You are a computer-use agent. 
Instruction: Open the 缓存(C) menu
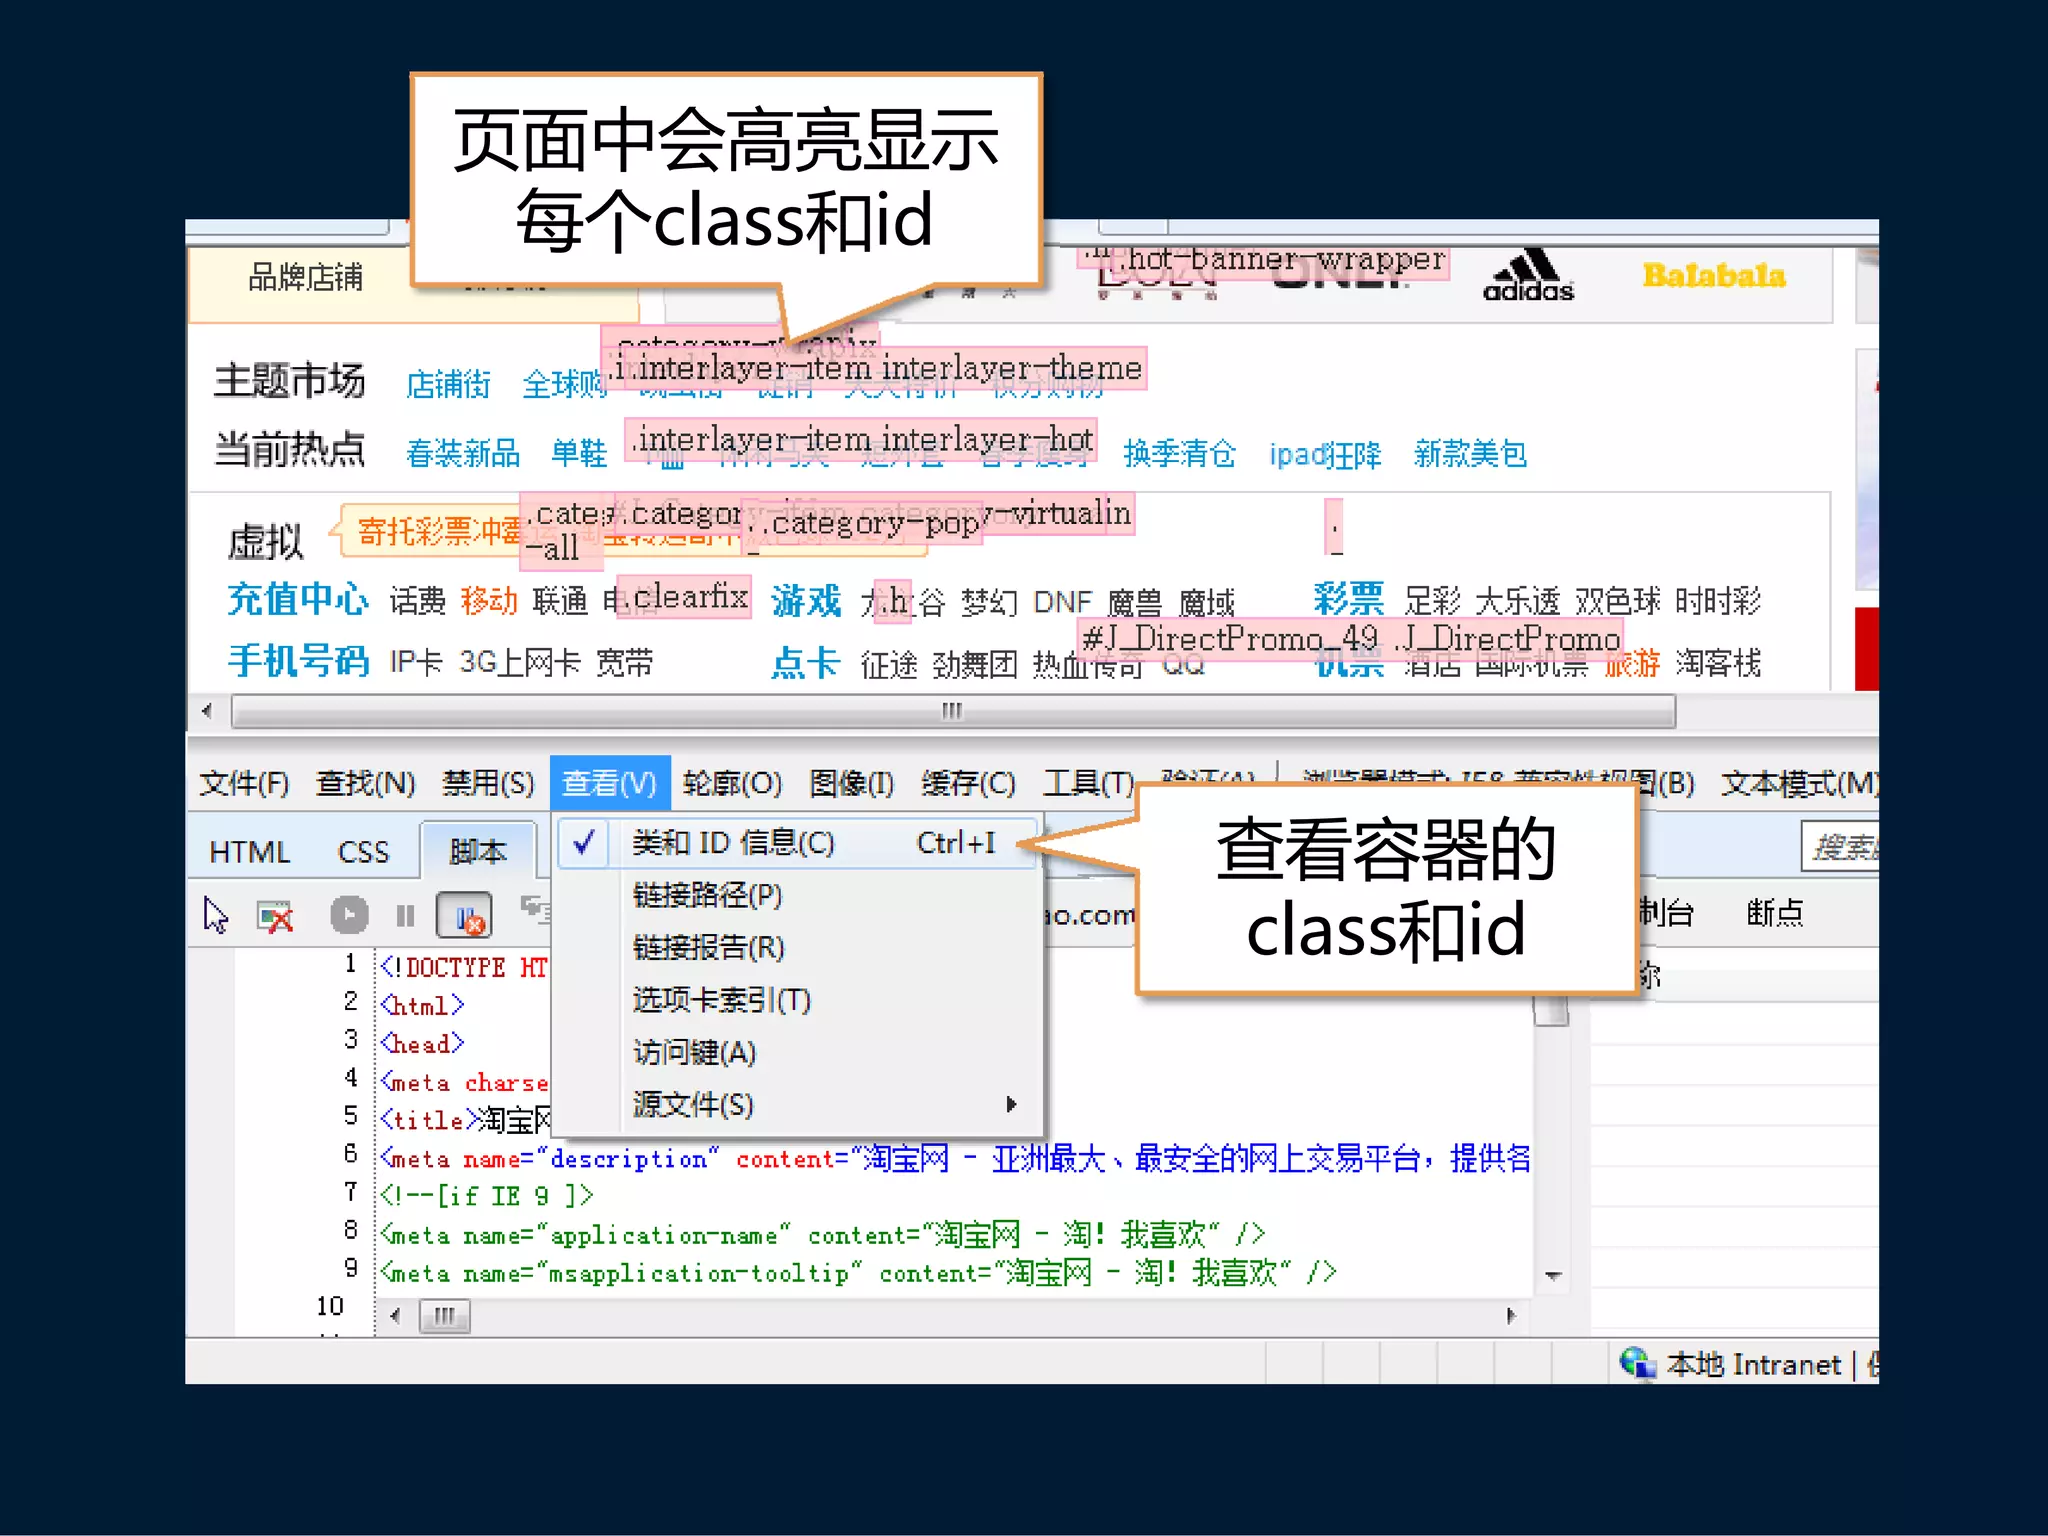pos(968,783)
